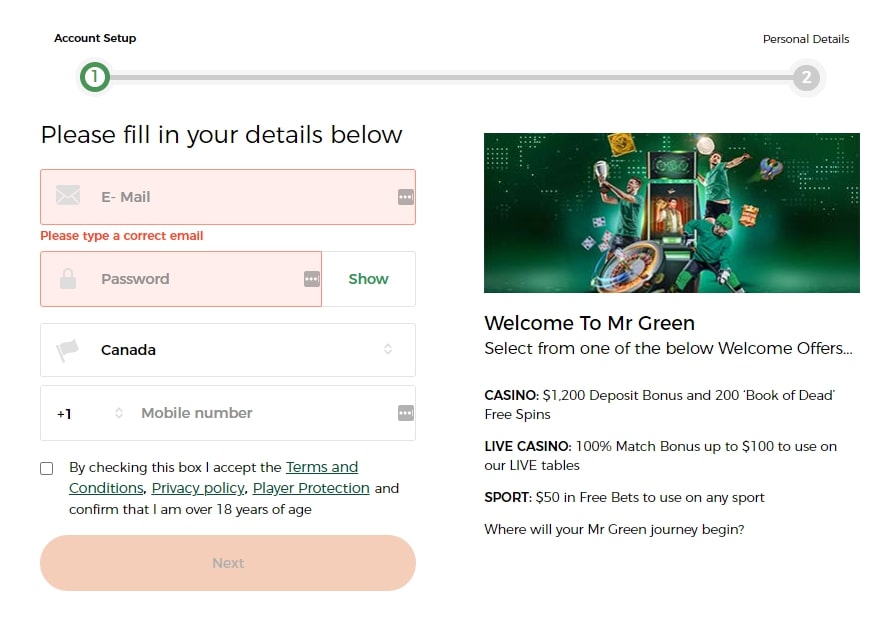
Task: Select step 1 circle in the progress stepper
Action: pos(95,77)
